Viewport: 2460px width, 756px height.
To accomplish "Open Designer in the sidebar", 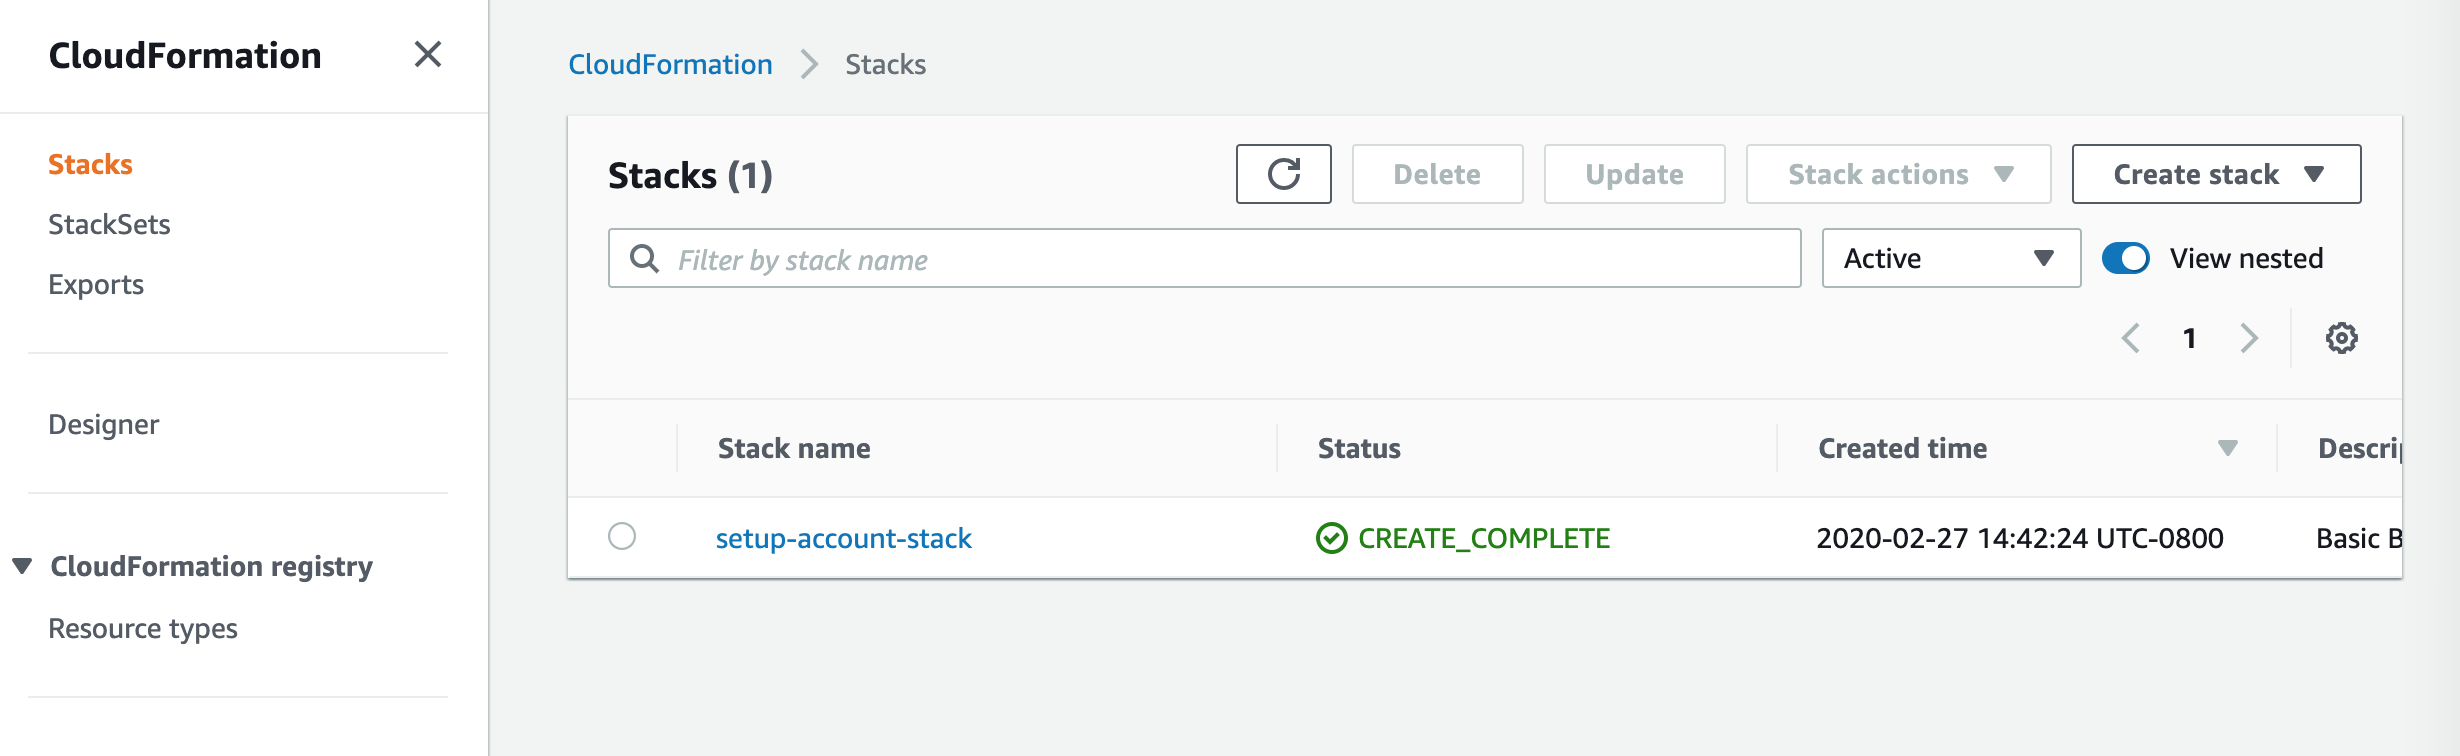I will pos(103,424).
